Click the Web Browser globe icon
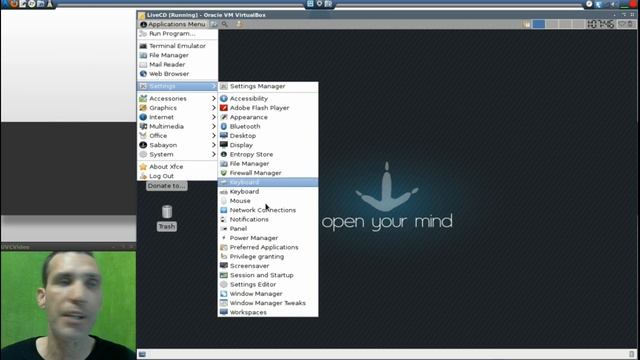This screenshot has height=360, width=640. [143, 74]
